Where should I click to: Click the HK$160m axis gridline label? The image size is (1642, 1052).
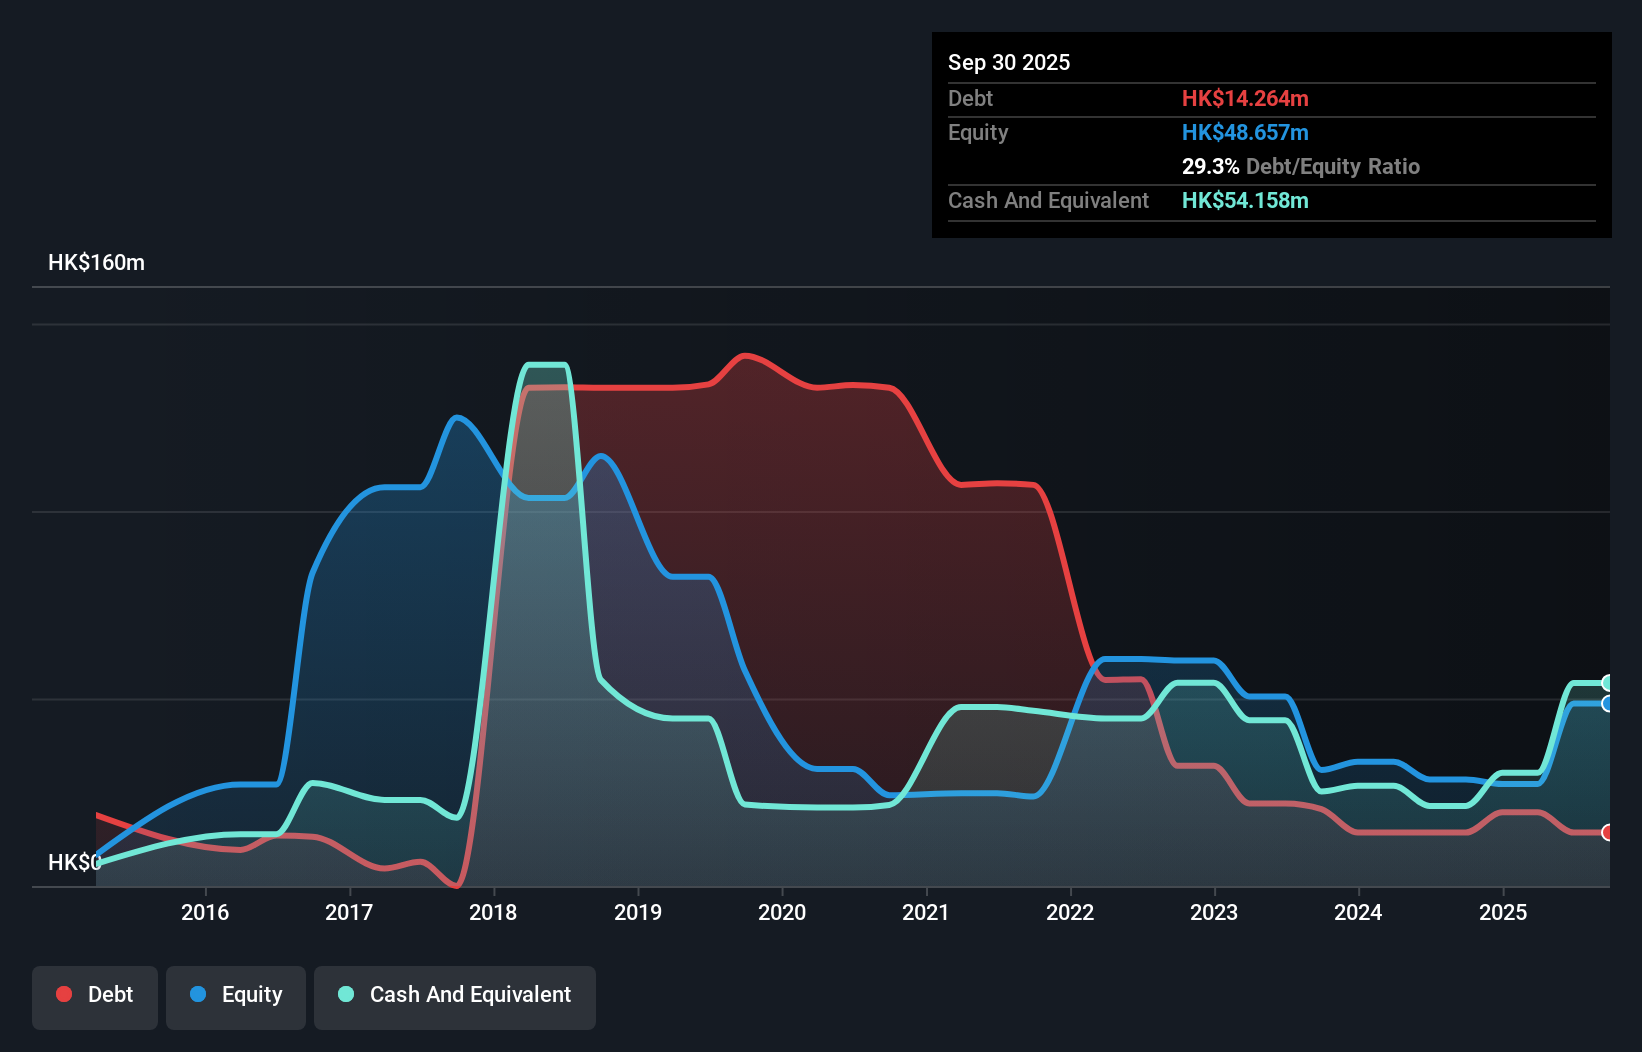(x=96, y=262)
